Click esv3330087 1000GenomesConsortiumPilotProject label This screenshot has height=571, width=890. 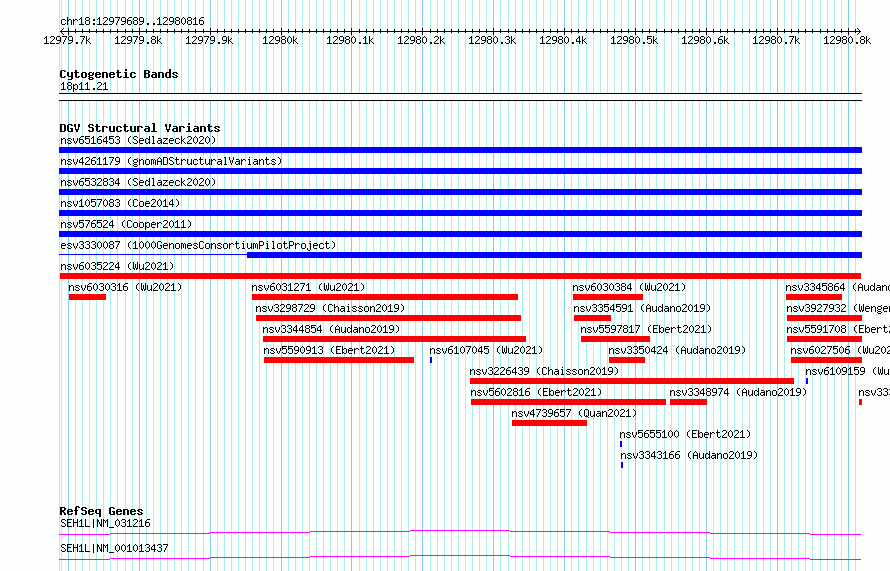198,245
